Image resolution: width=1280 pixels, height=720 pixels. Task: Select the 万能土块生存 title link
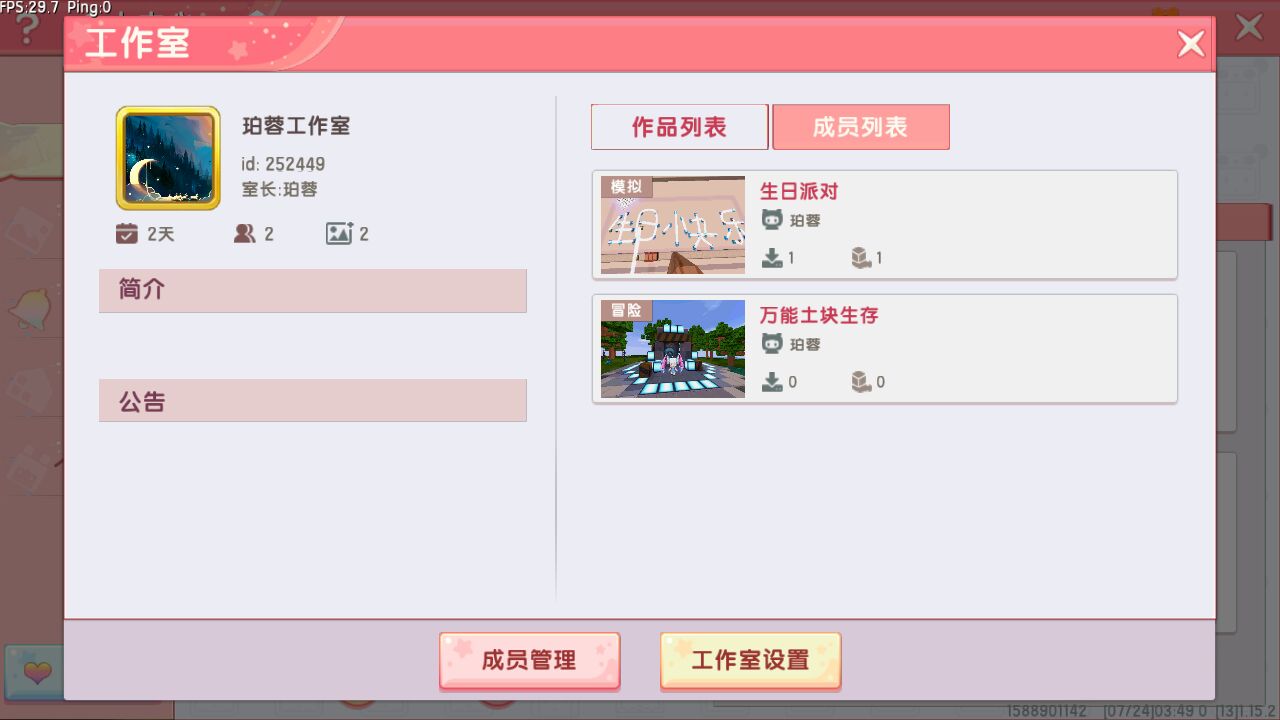(x=819, y=315)
